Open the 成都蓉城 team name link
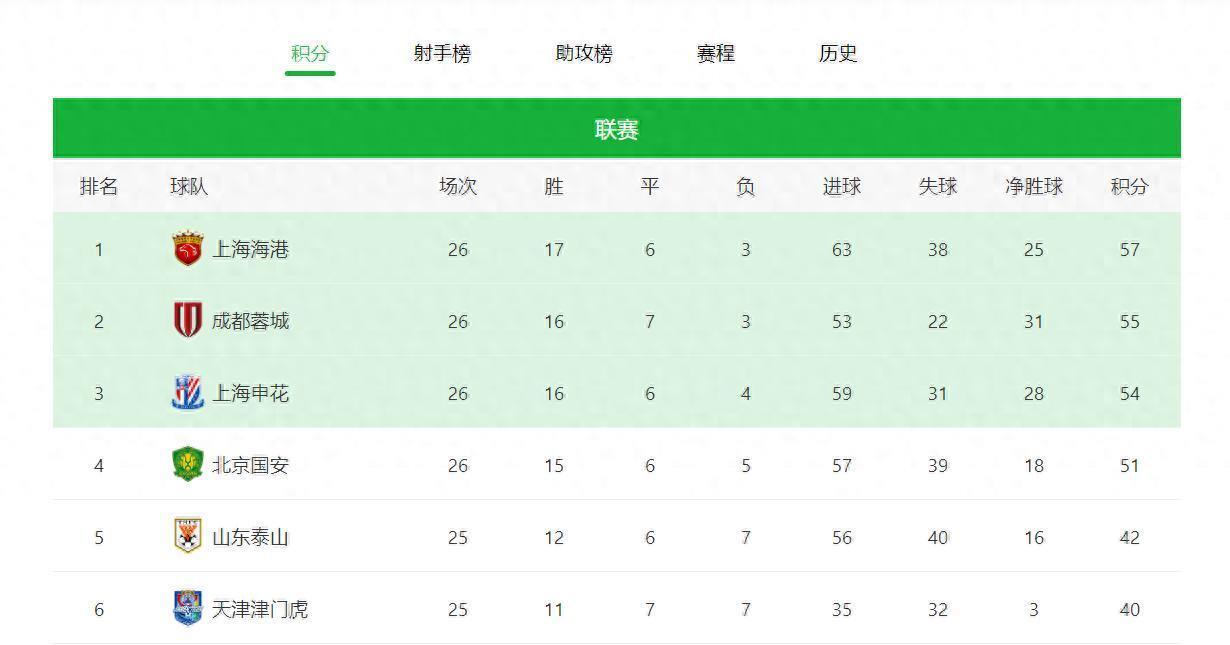Screen dimensions: 1230x645 pyautogui.click(x=250, y=321)
